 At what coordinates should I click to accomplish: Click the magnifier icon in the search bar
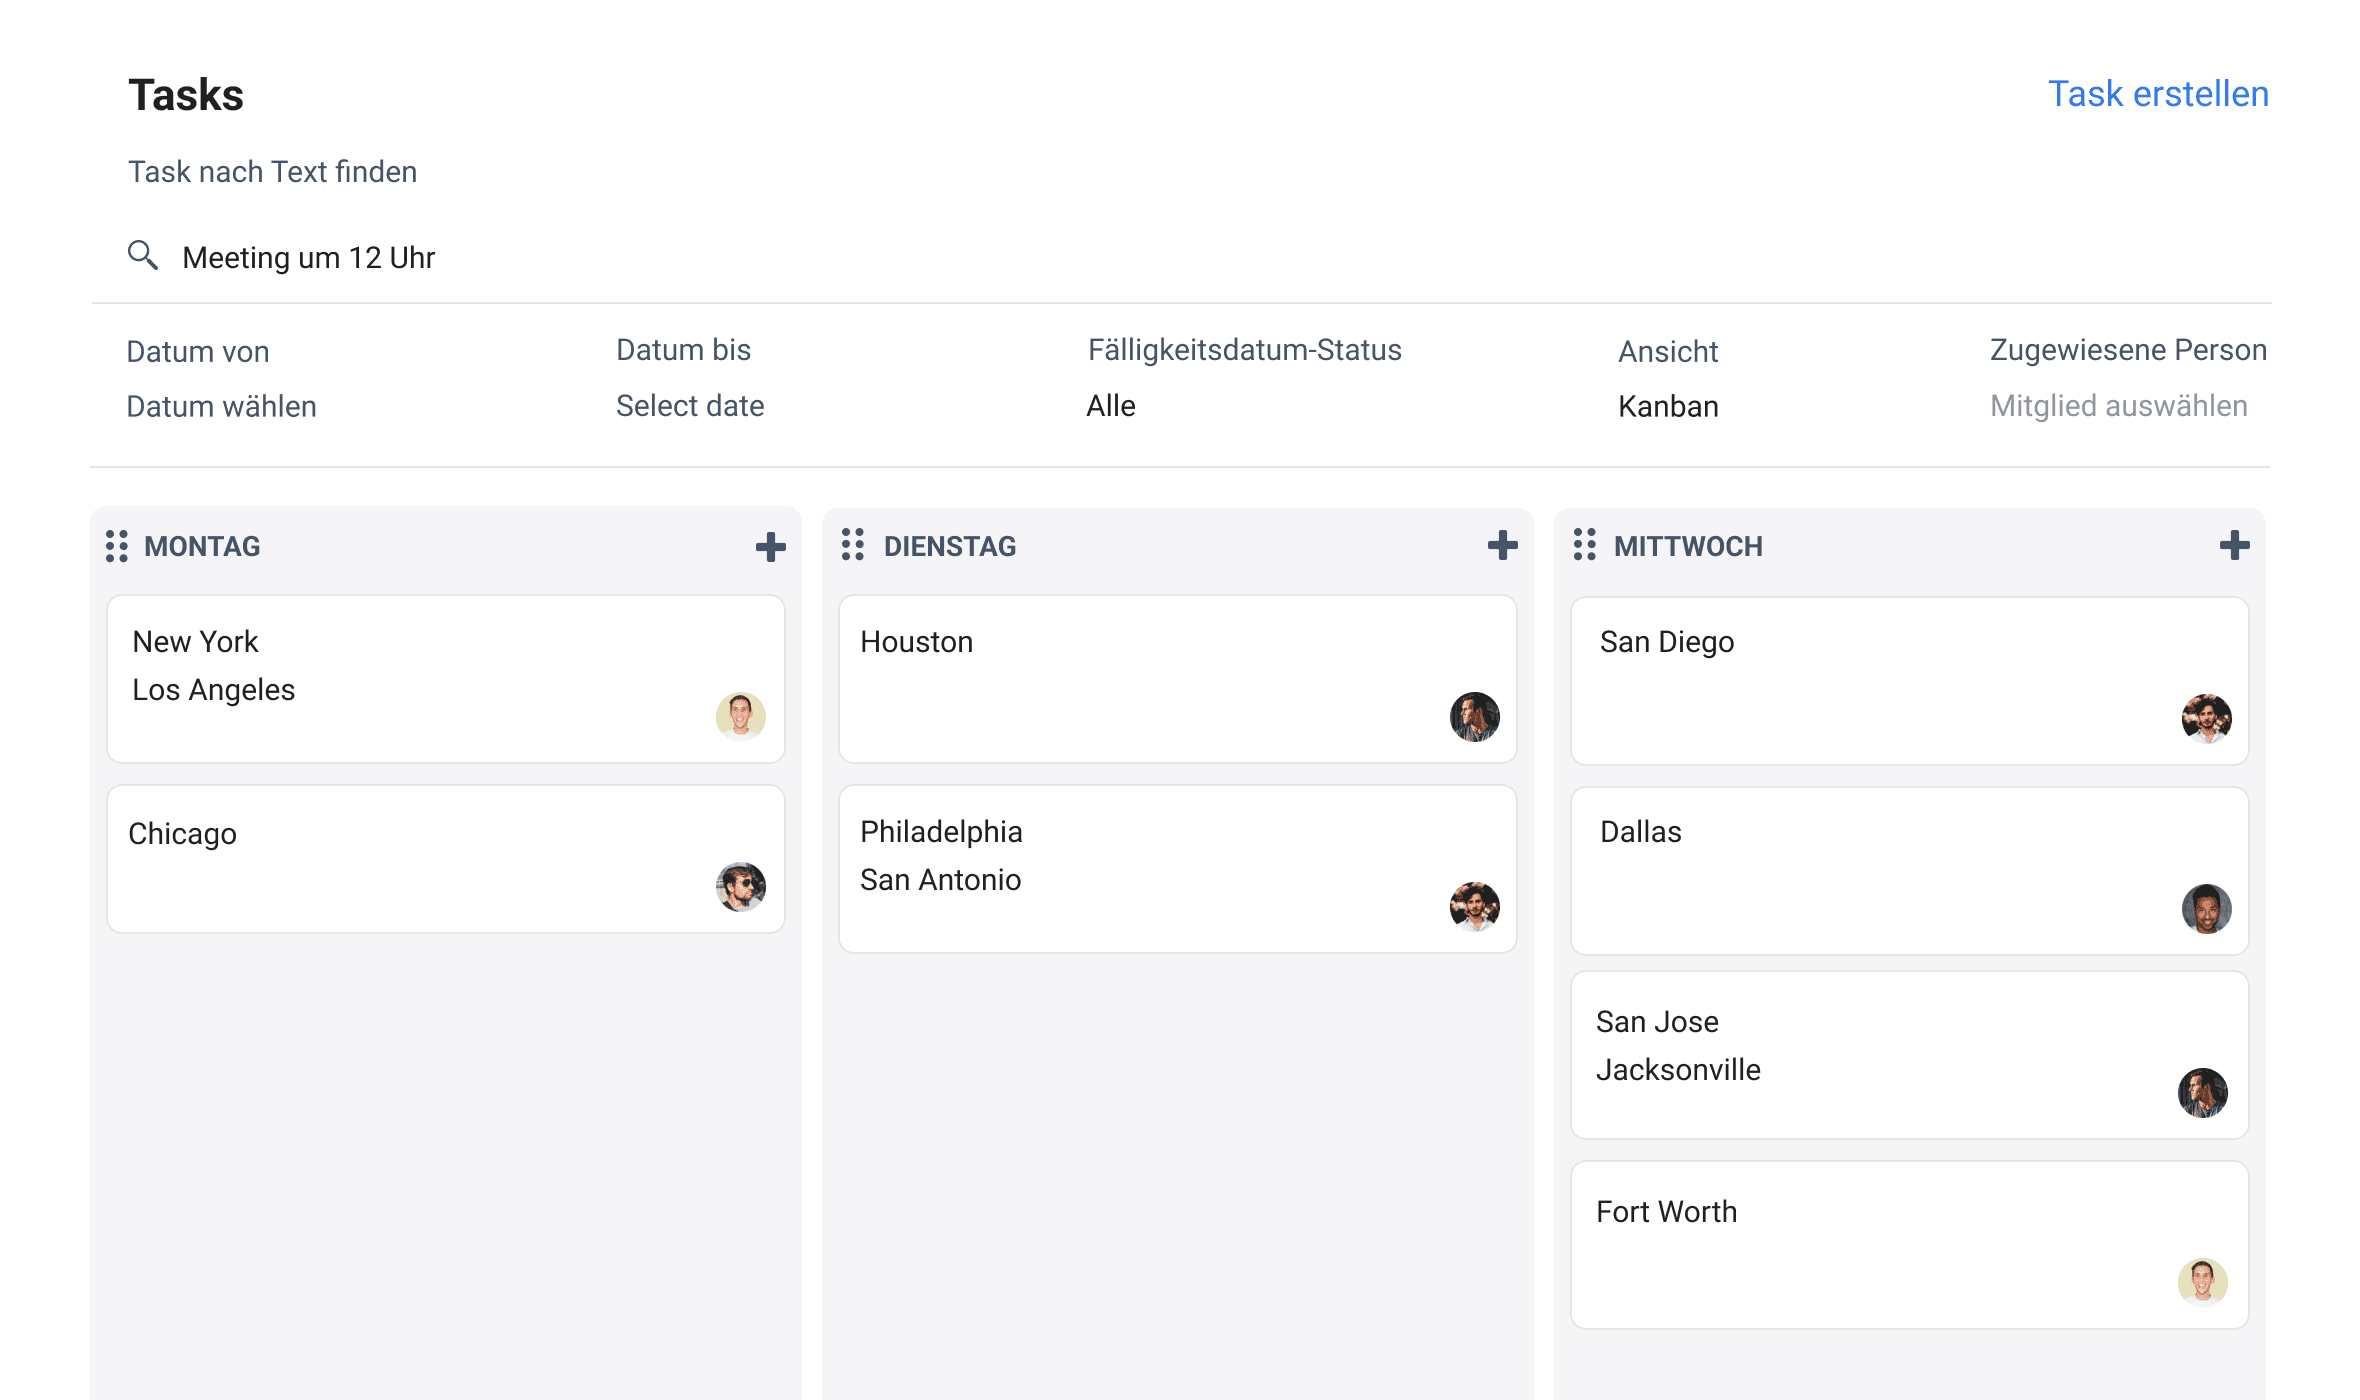coord(142,256)
